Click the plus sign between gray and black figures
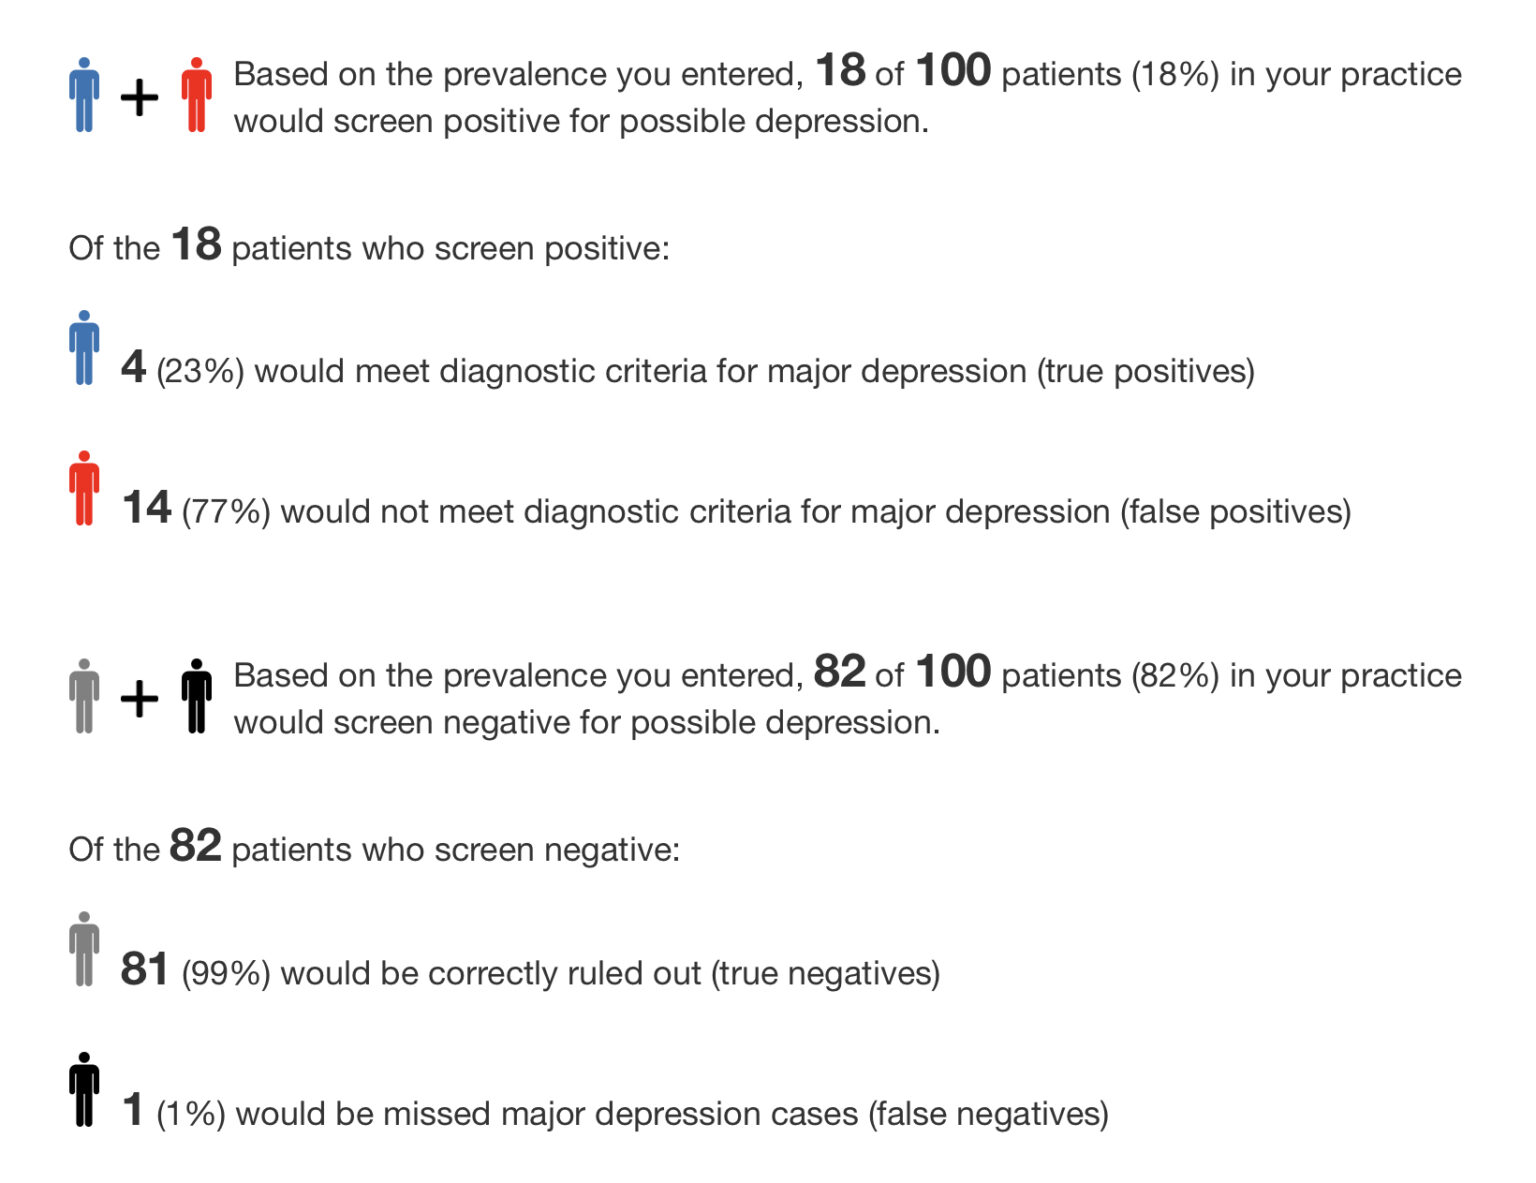This screenshot has width=1536, height=1183. click(x=140, y=699)
